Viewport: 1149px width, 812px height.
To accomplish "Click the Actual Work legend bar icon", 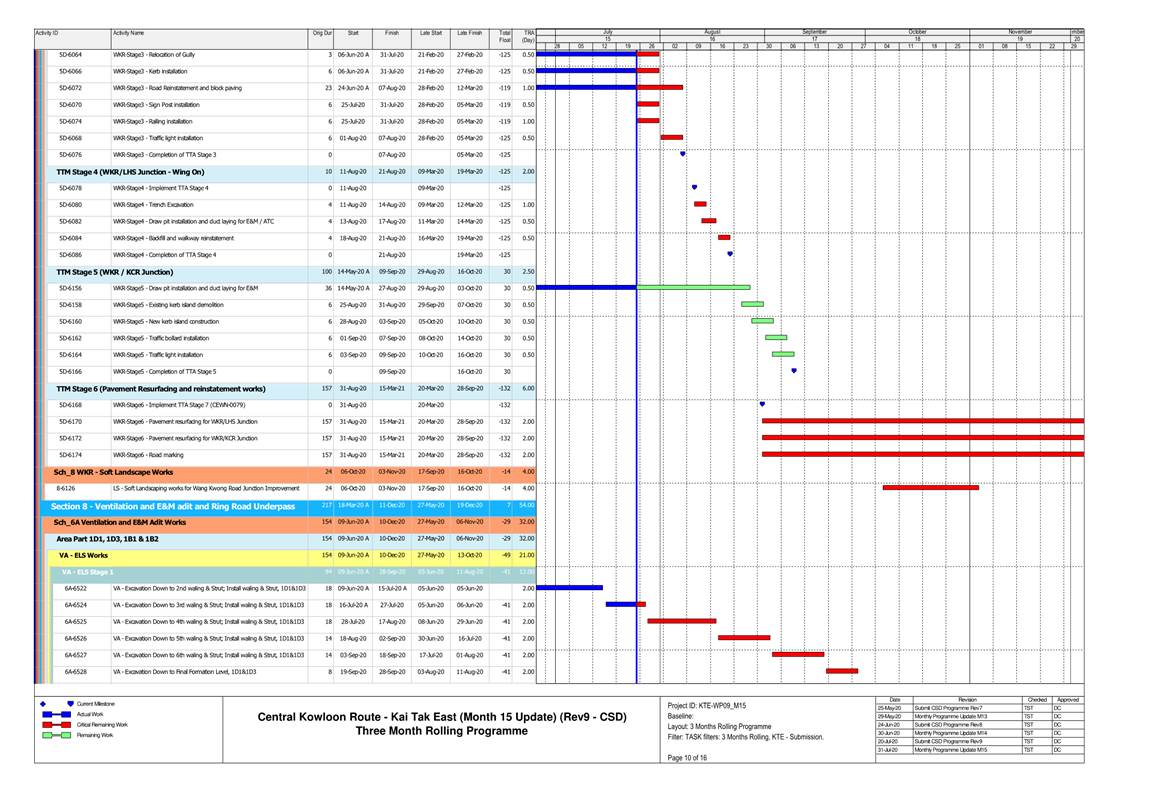I will pyautogui.click(x=55, y=714).
